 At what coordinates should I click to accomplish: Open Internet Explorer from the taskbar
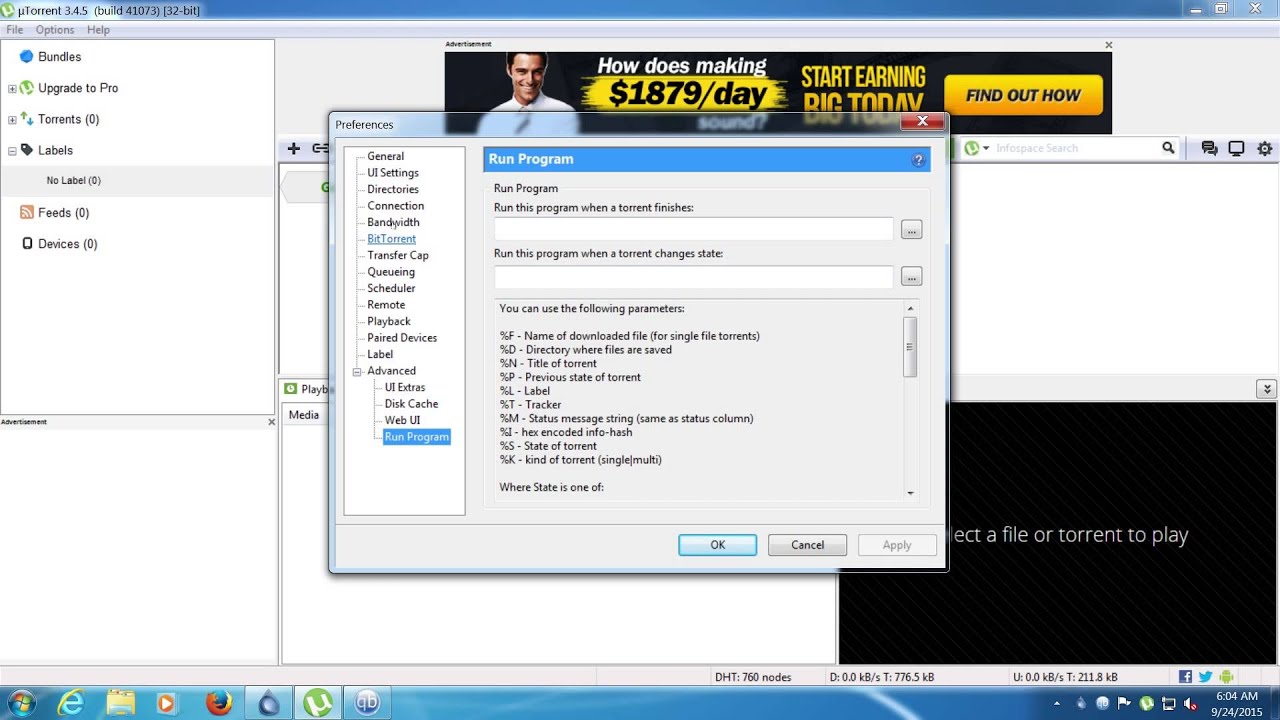(70, 703)
